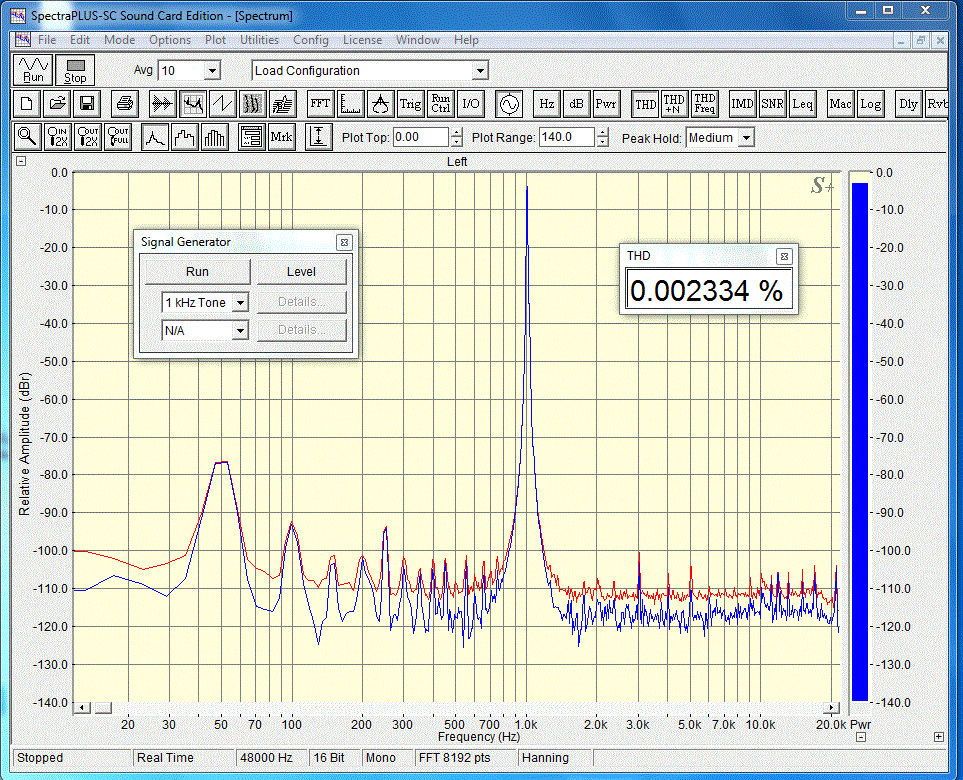This screenshot has height=780, width=963.
Task: Open the Utilities menu
Action: 259,40
